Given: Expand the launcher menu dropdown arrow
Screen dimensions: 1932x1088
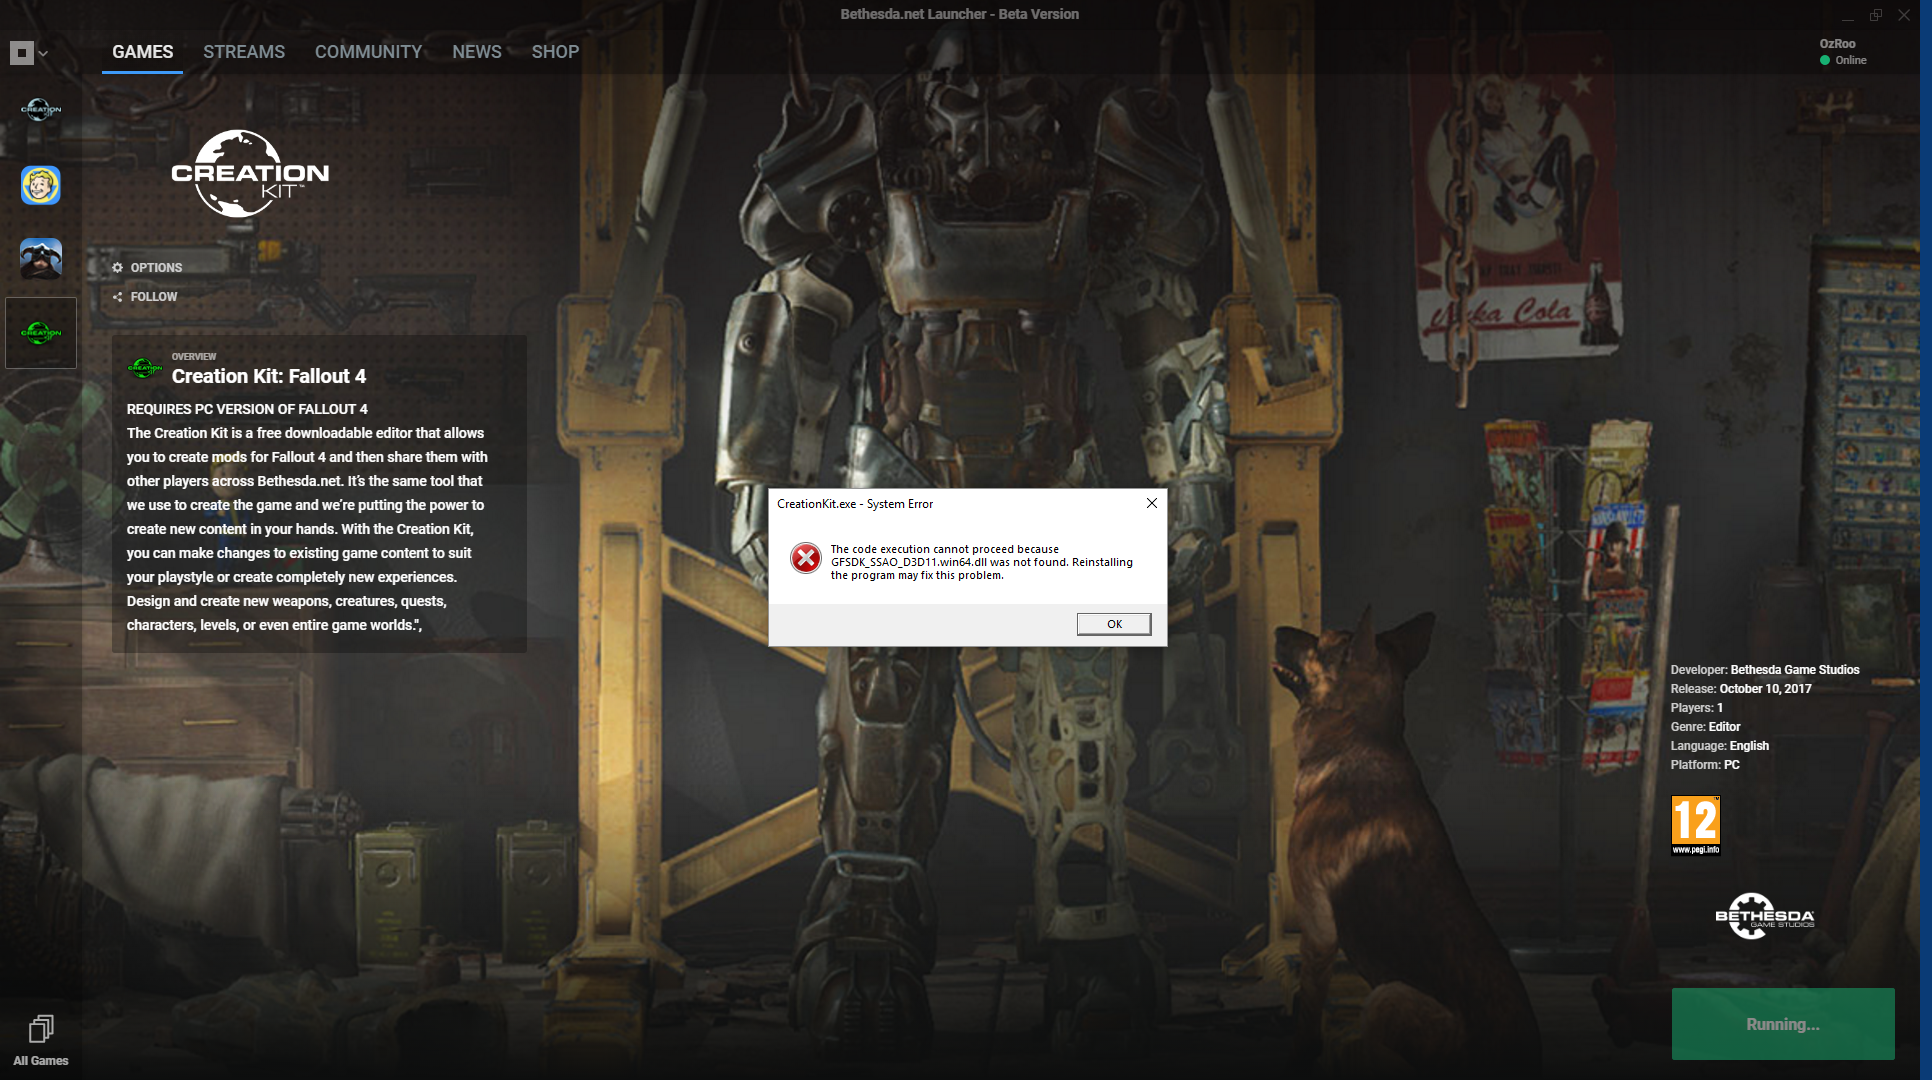Looking at the screenshot, I should (43, 54).
